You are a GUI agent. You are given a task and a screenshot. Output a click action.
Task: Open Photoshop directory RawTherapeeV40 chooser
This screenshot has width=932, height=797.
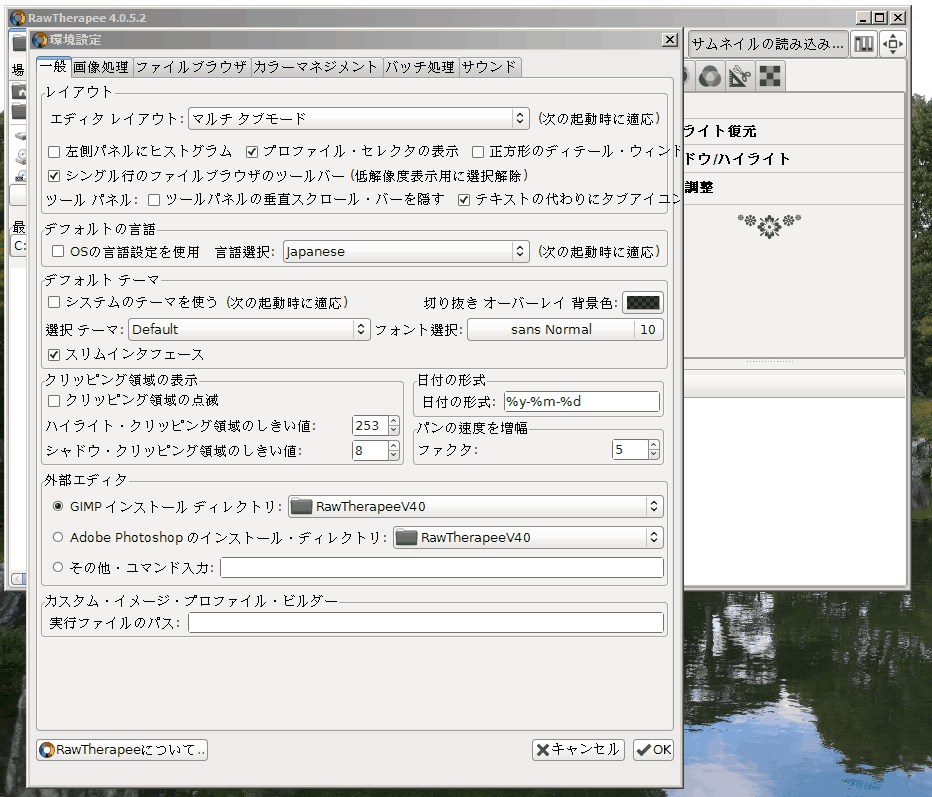pos(528,537)
